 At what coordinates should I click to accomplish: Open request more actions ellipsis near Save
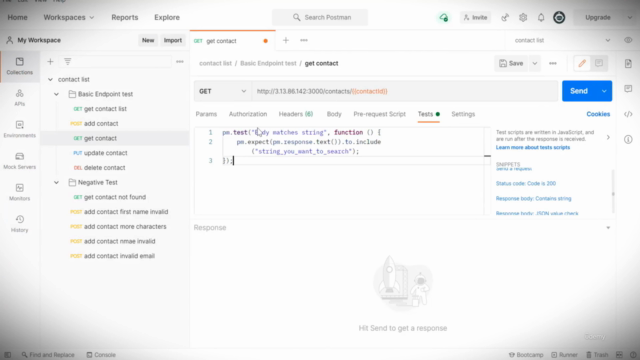[x=553, y=63]
